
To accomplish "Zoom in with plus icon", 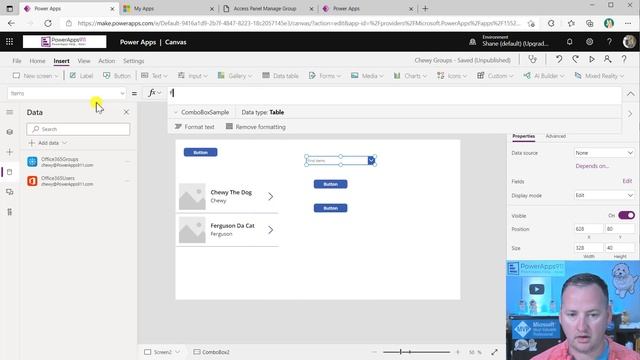I will click(458, 352).
